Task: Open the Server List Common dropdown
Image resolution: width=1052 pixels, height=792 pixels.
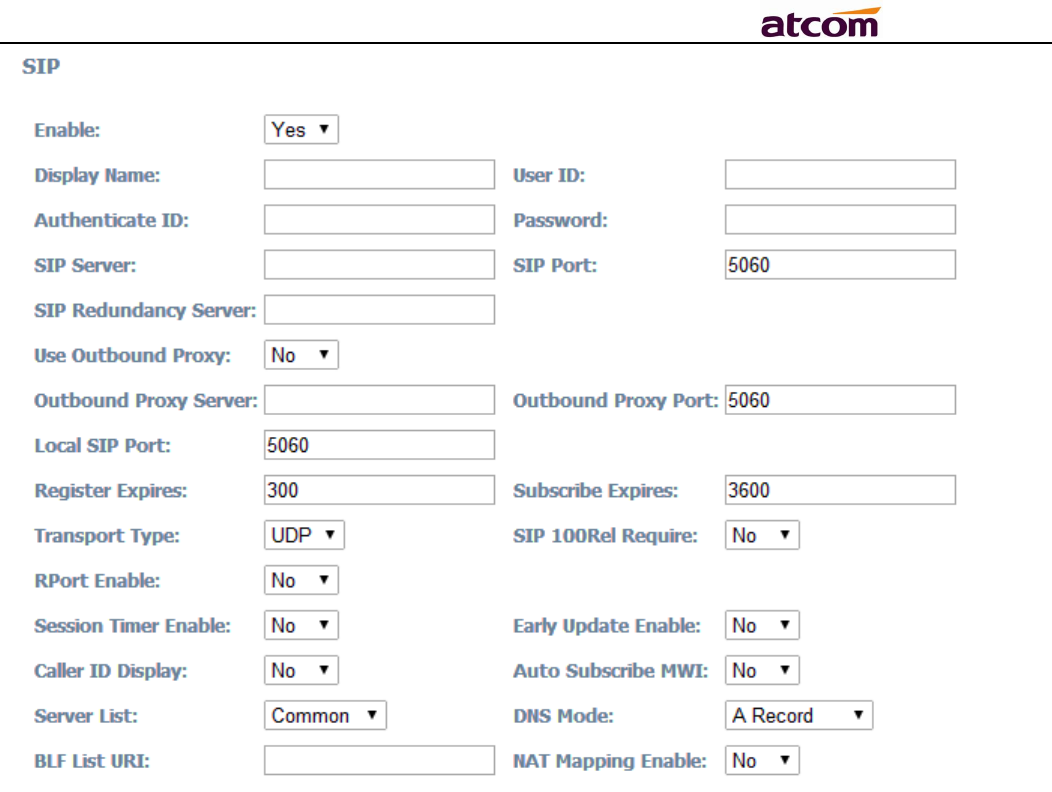Action: (x=325, y=715)
